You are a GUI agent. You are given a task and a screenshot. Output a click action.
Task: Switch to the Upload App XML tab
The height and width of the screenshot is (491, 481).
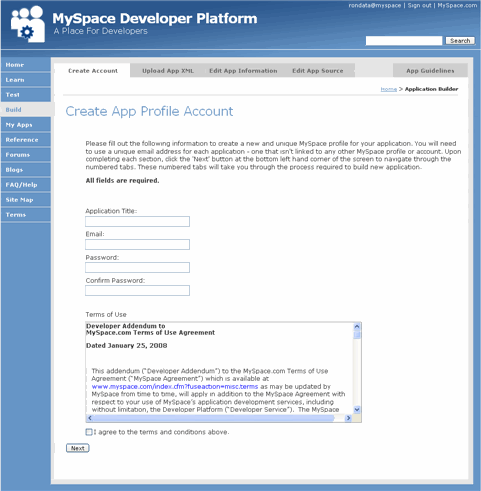168,71
